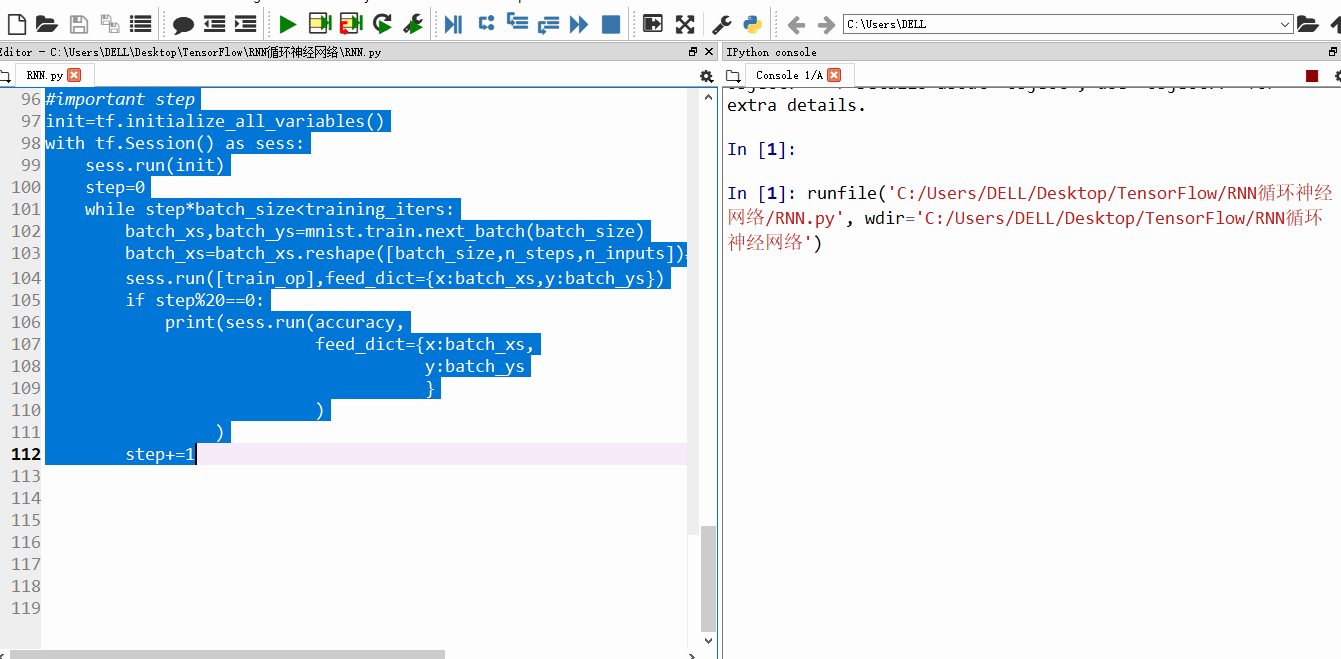Click the editor horizontal scrollbar
Image resolution: width=1341 pixels, height=659 pixels.
(228, 654)
